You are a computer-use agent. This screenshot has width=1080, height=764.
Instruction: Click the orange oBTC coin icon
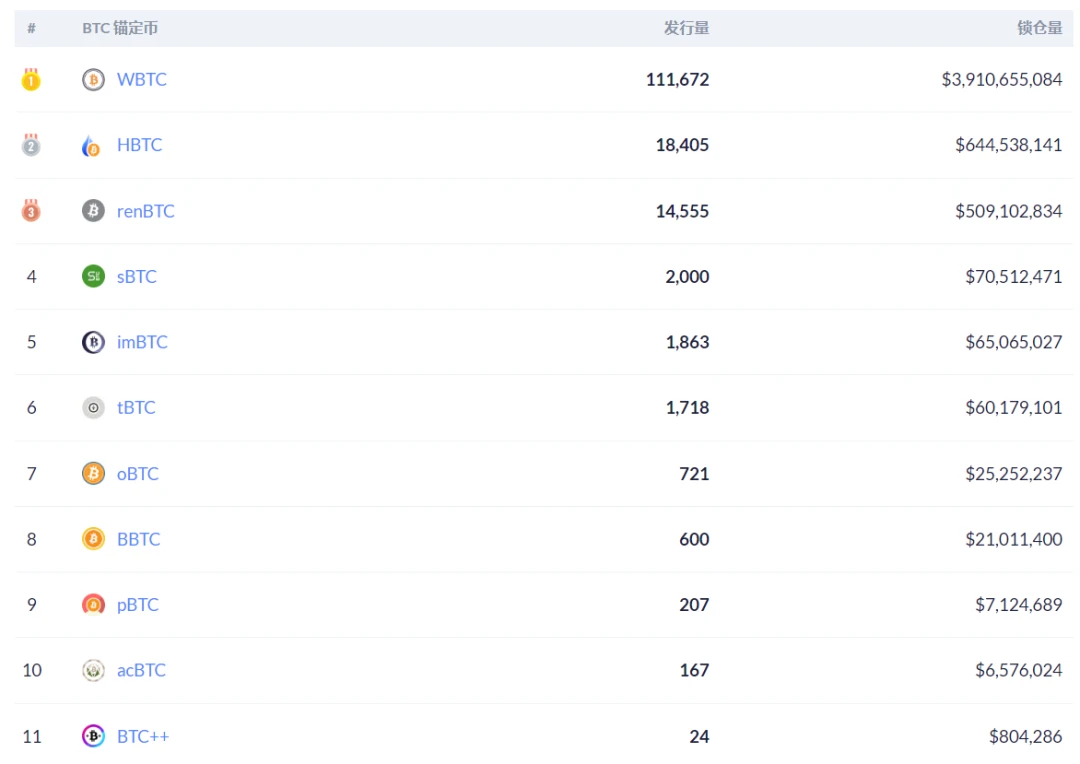[x=94, y=473]
